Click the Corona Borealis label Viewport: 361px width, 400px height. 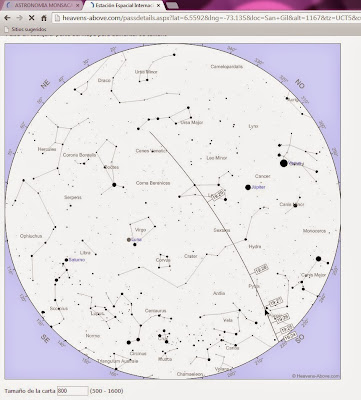coord(79,155)
